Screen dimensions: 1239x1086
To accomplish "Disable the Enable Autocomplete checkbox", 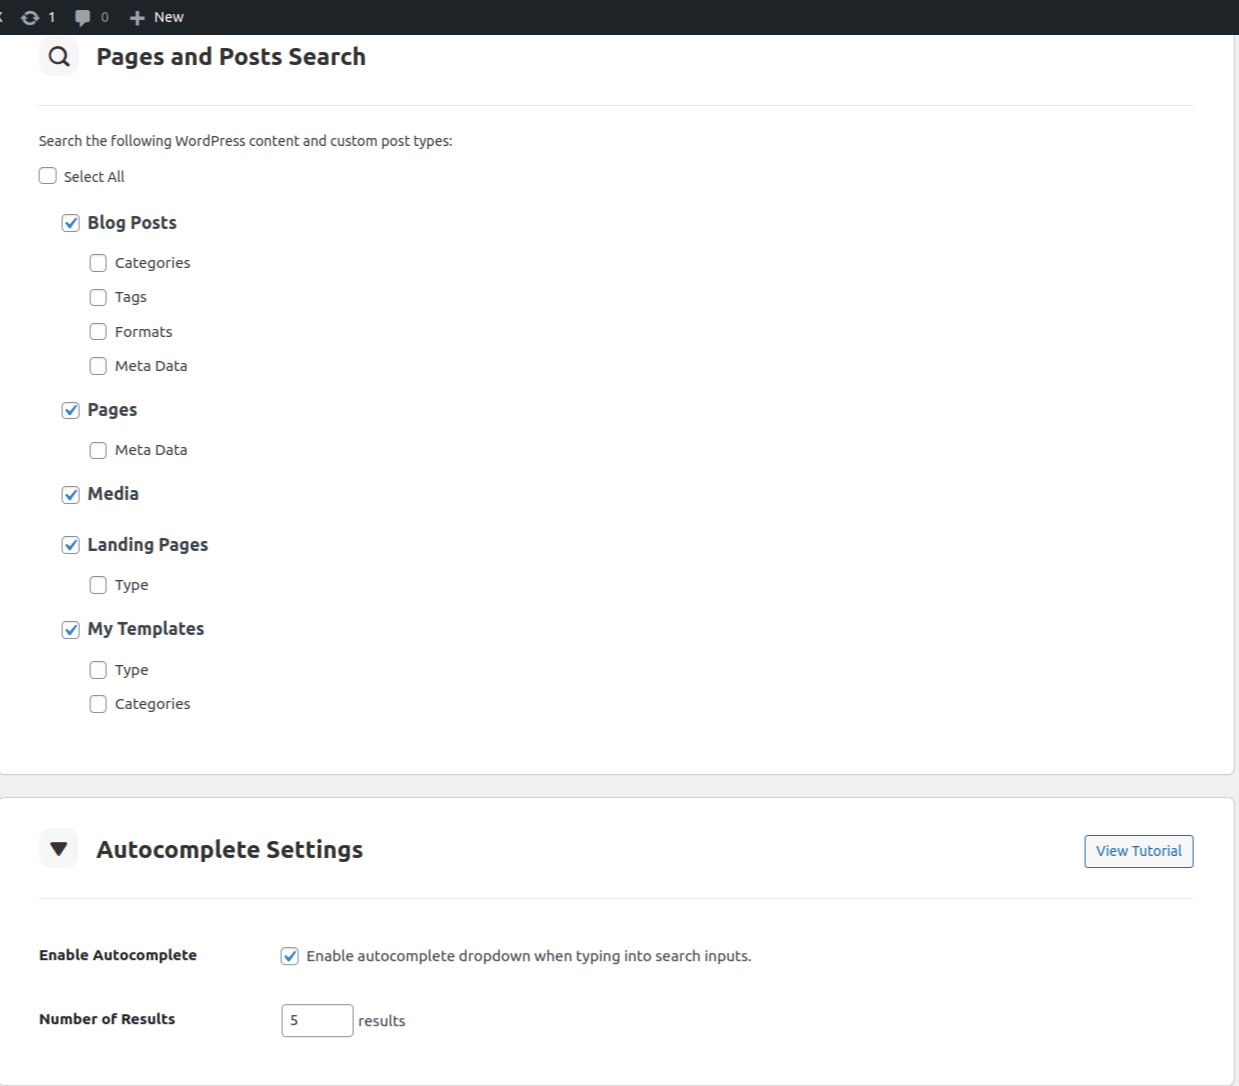I will 290,956.
